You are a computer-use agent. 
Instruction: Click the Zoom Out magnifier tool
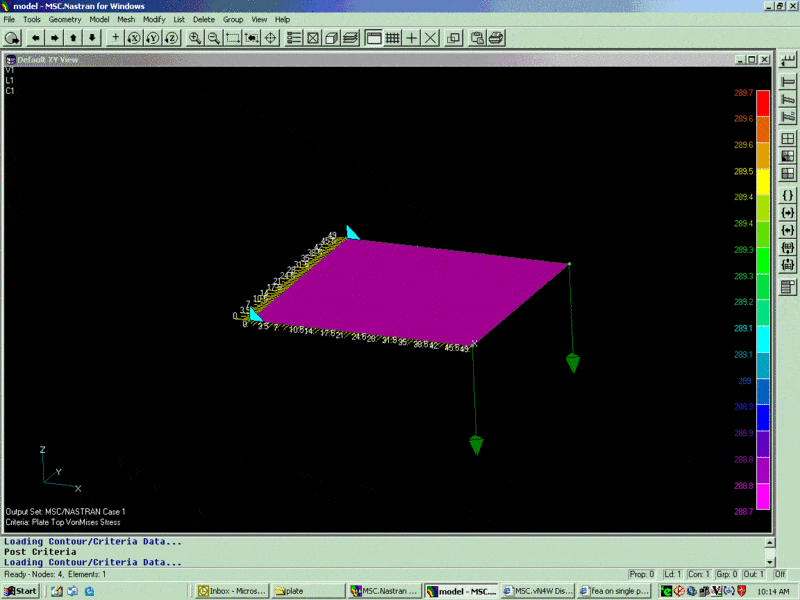click(x=214, y=38)
